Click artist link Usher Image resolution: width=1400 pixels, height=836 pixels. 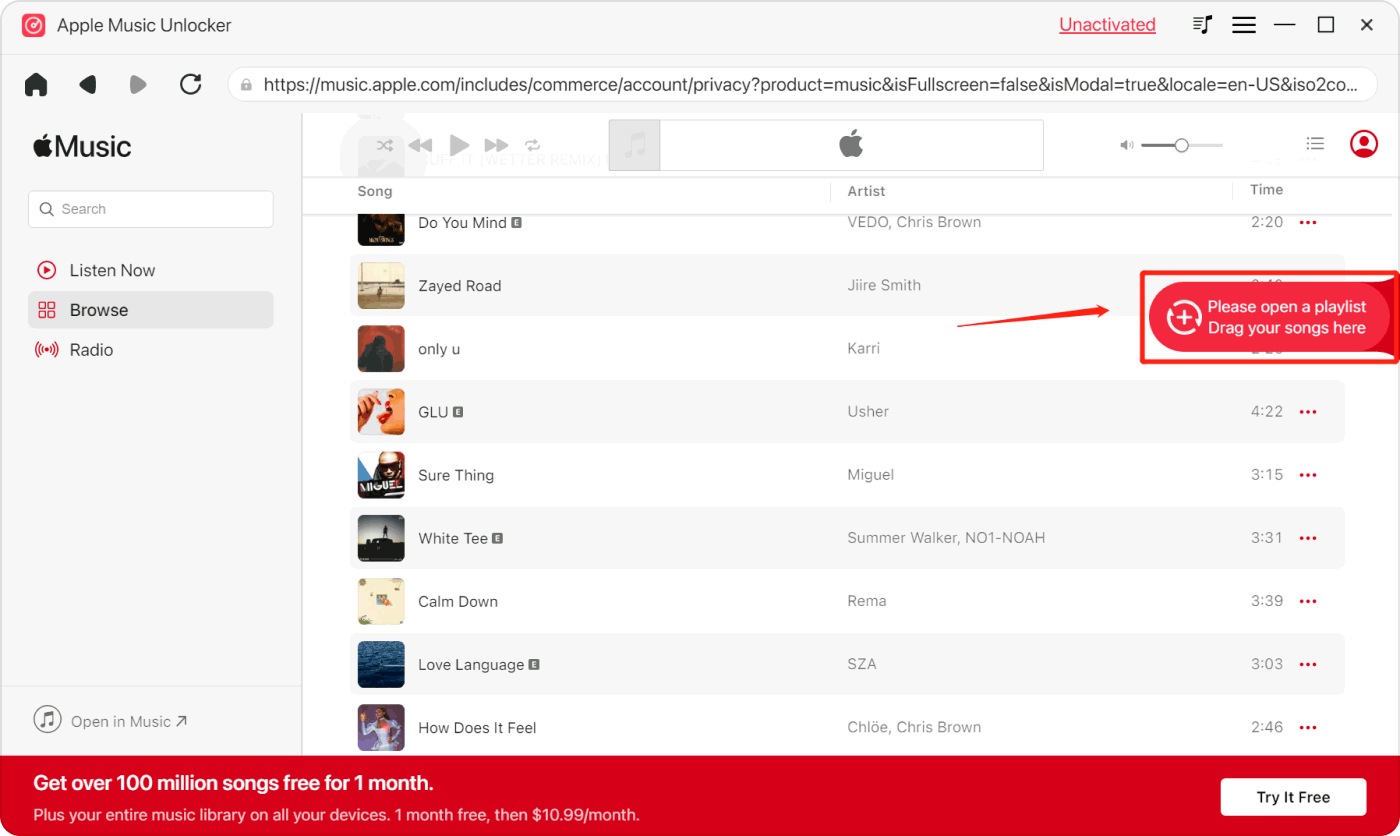(x=868, y=411)
